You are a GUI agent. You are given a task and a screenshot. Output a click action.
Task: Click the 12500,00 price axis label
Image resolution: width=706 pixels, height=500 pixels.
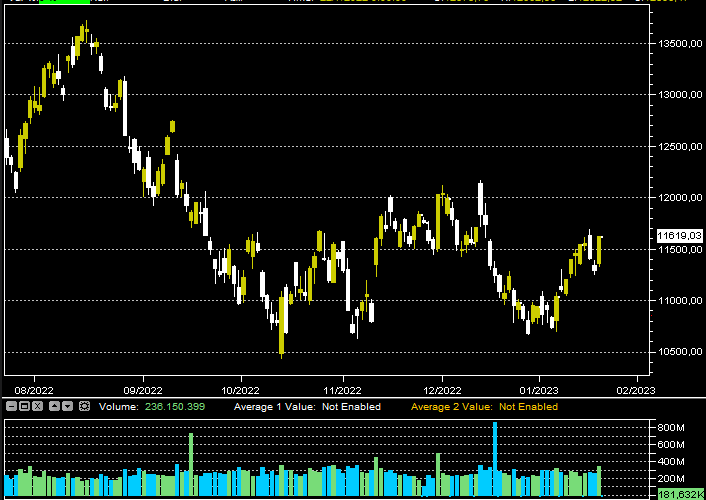pos(680,146)
